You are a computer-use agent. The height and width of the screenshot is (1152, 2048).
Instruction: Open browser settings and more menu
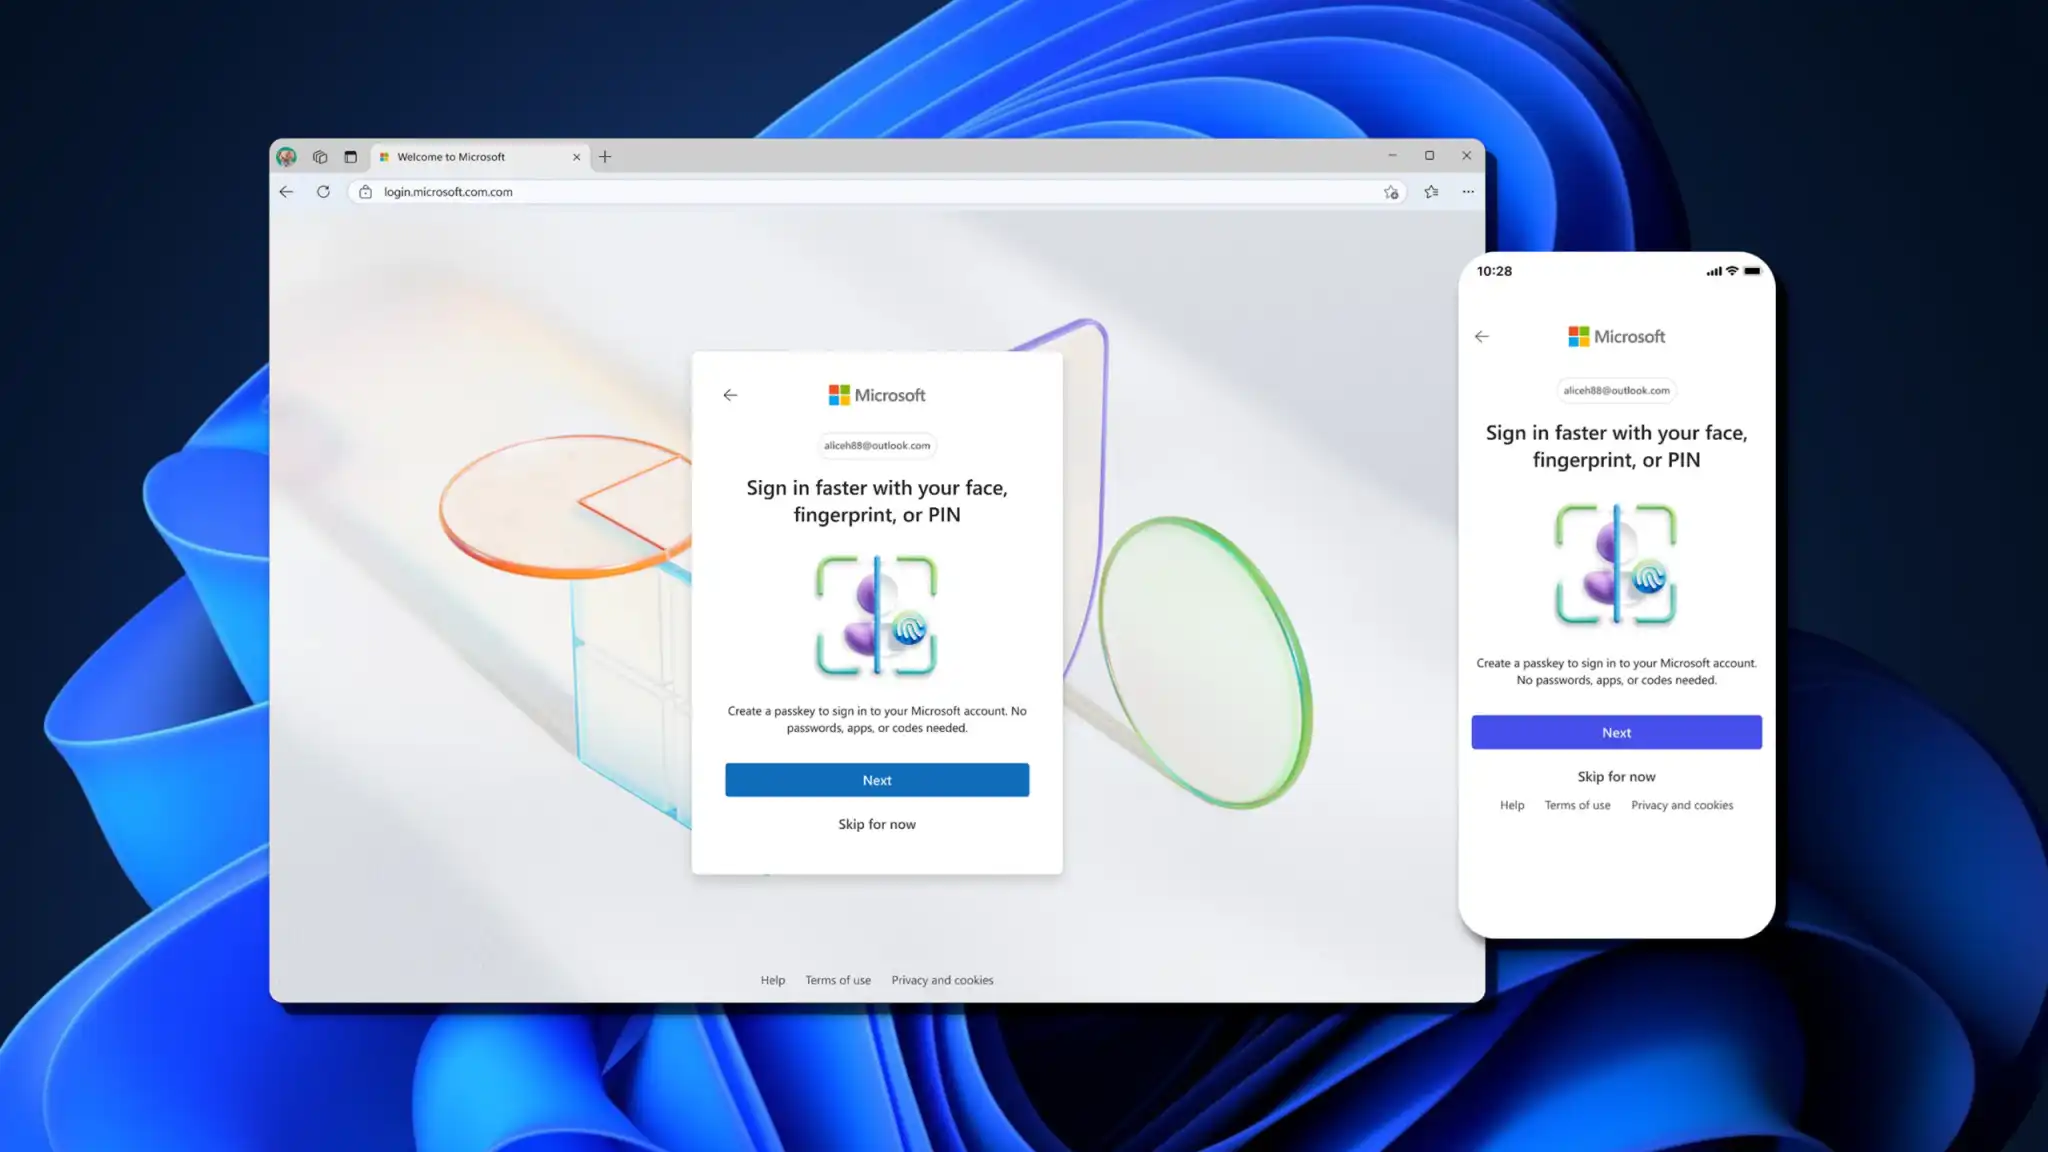point(1468,192)
